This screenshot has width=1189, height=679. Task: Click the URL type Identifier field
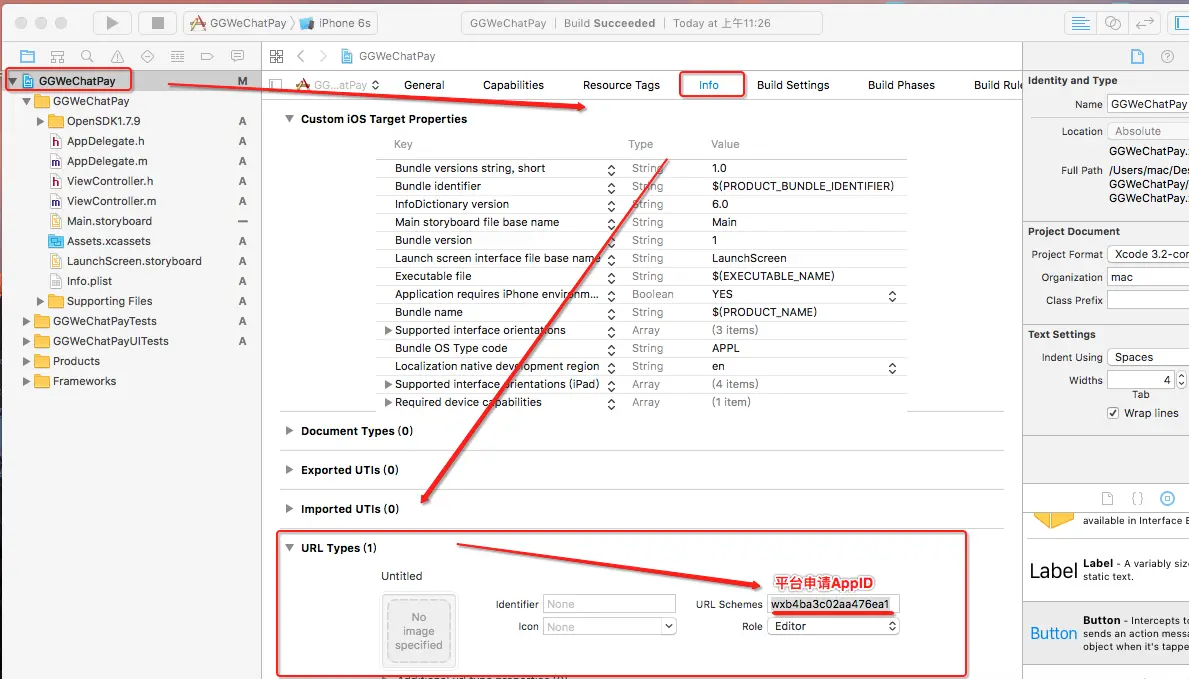(609, 604)
